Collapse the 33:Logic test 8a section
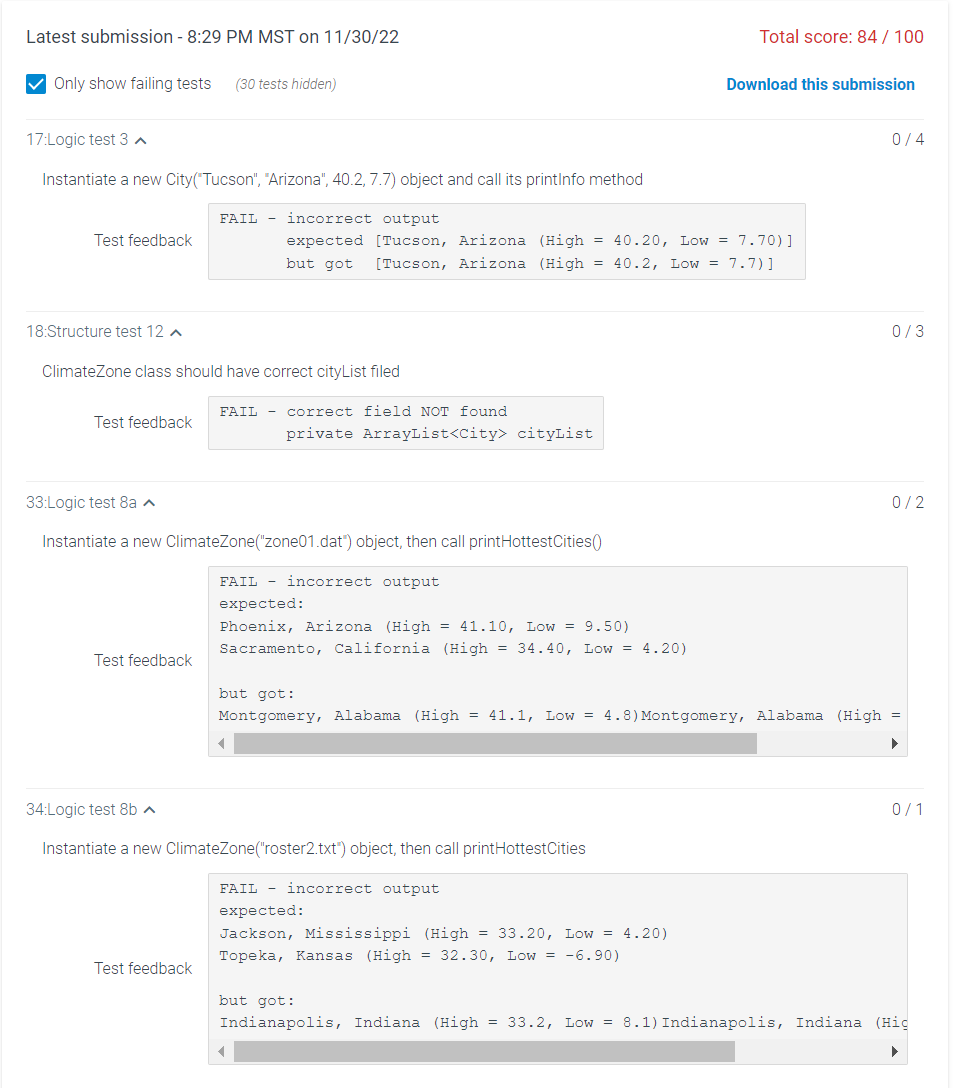 point(149,503)
